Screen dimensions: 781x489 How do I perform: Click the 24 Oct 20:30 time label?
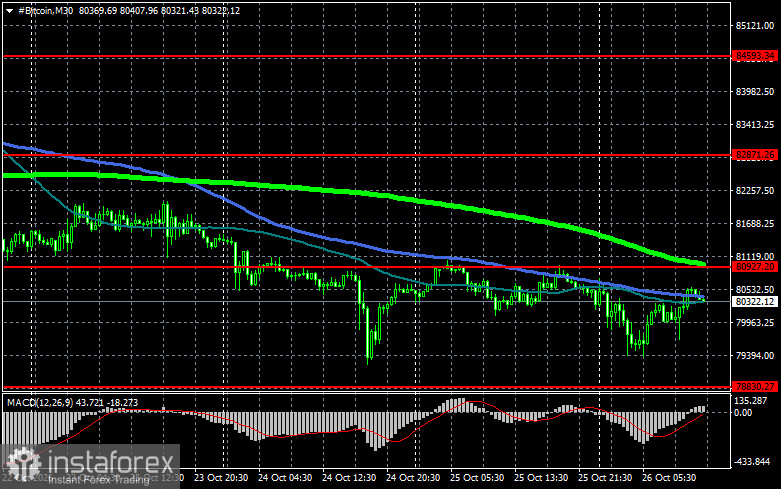[413, 478]
